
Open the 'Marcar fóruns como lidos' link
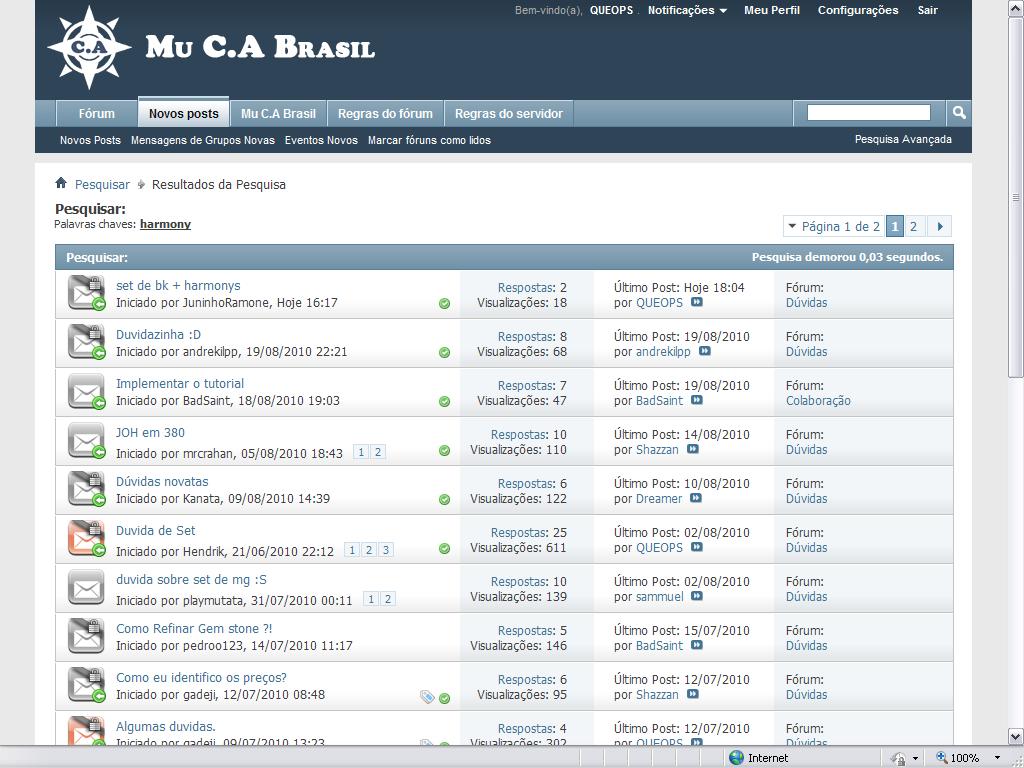click(429, 140)
